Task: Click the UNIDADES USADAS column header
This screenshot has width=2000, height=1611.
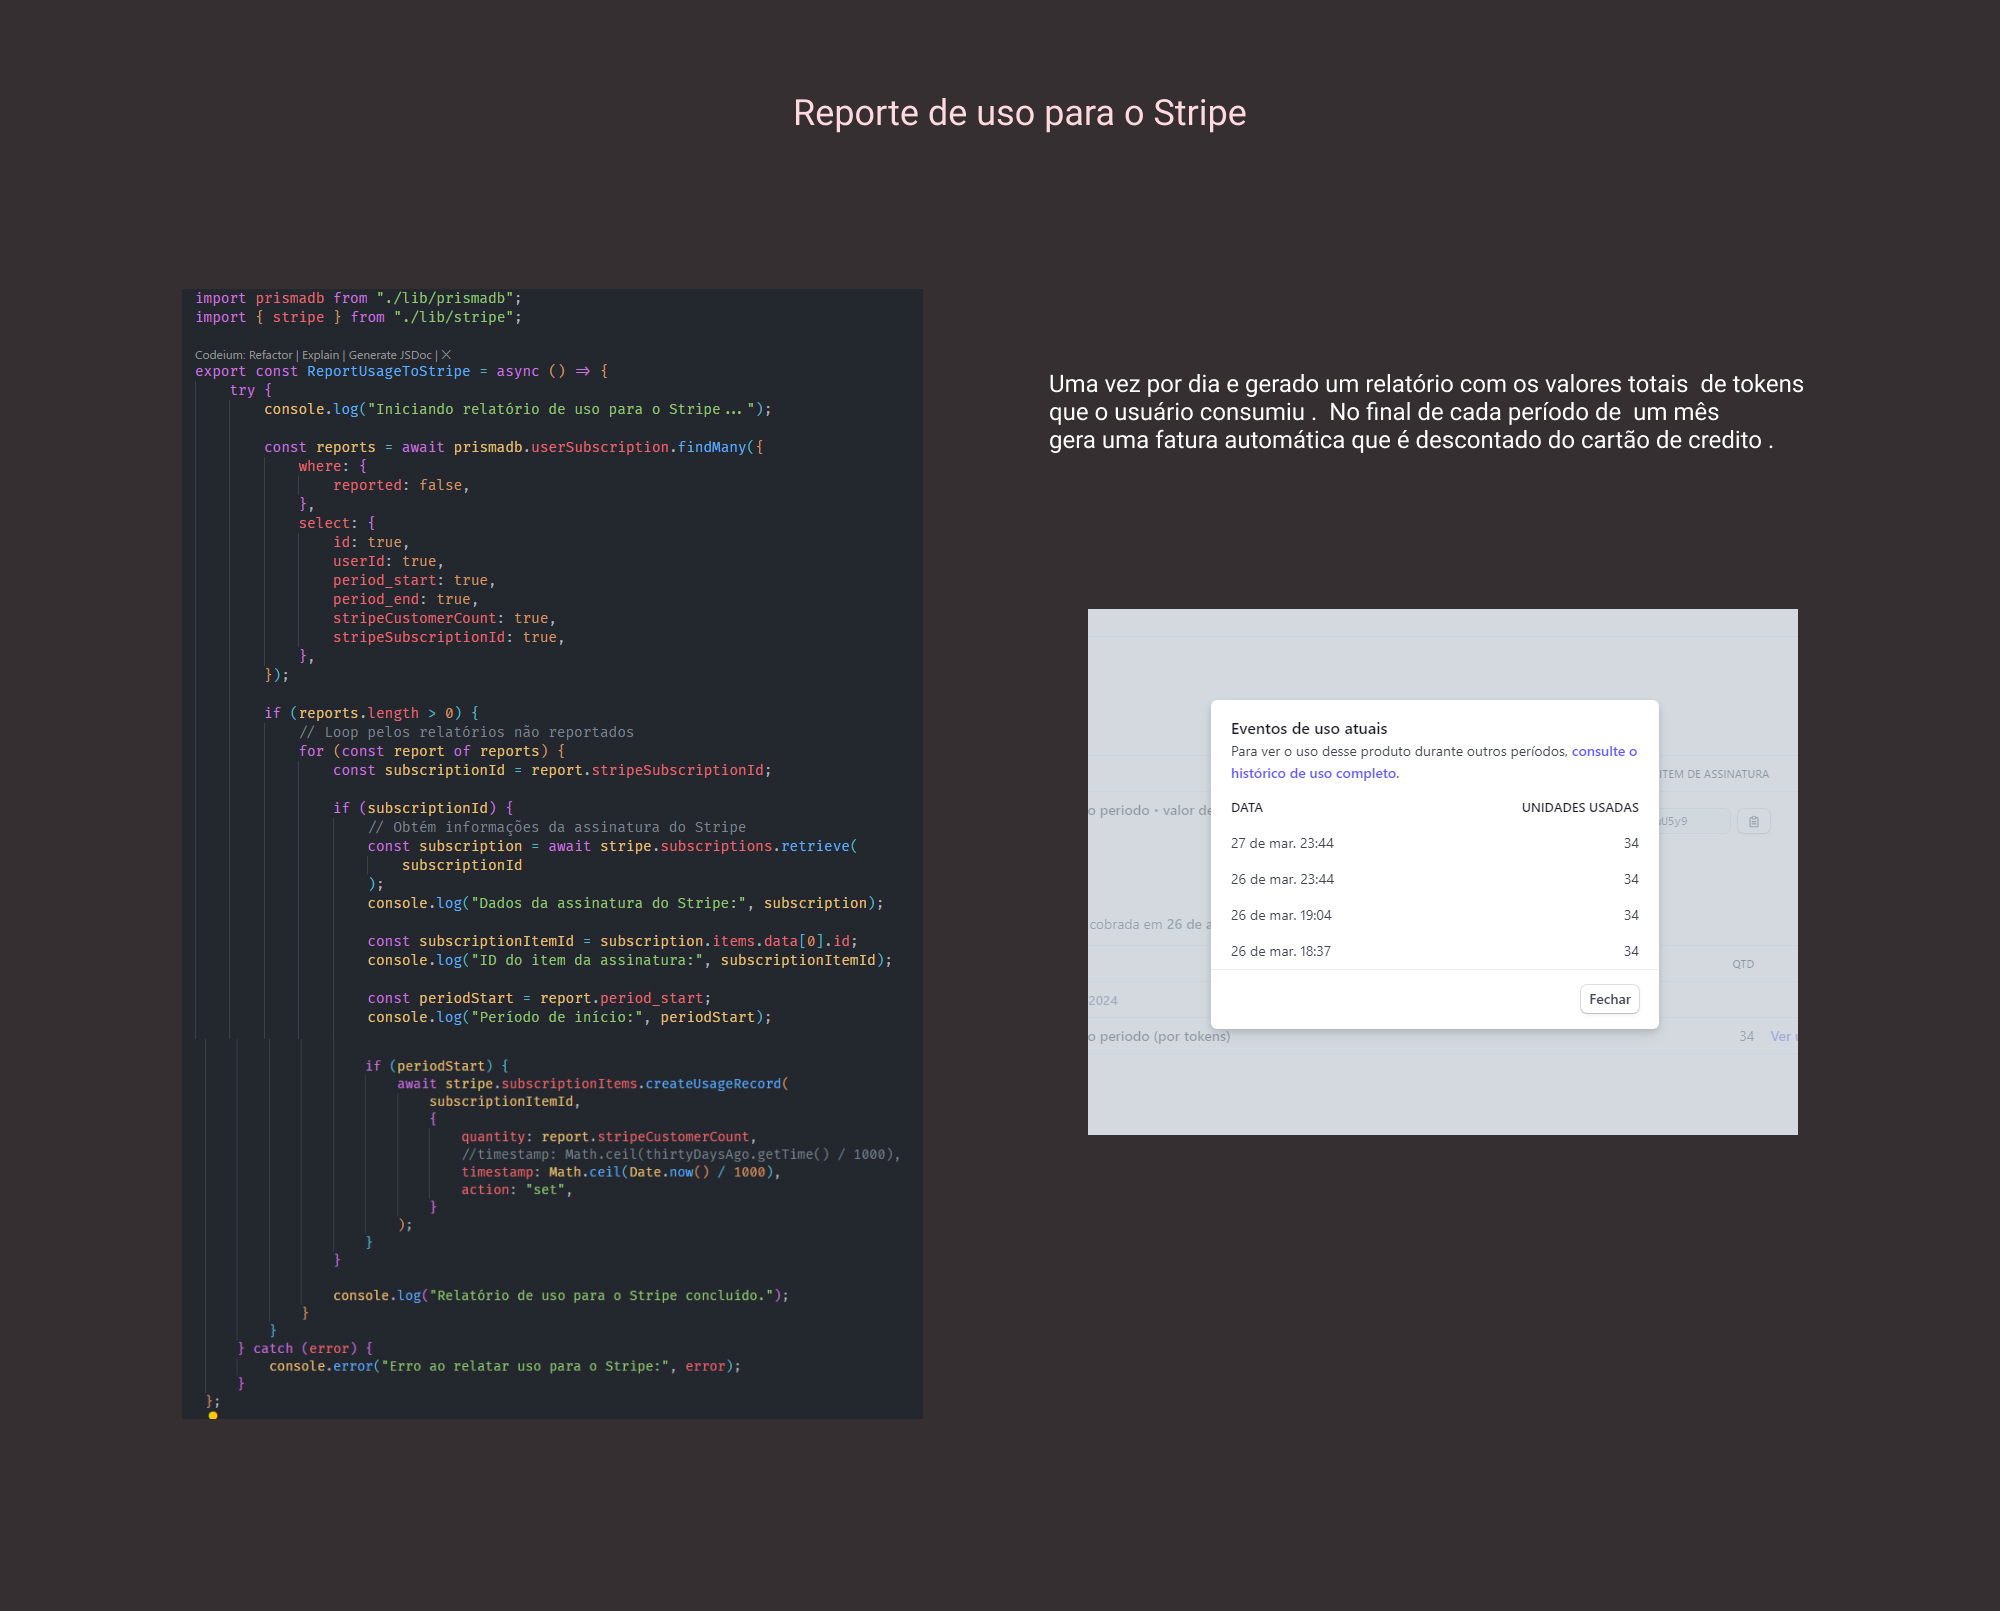Action: pyautogui.click(x=1579, y=808)
